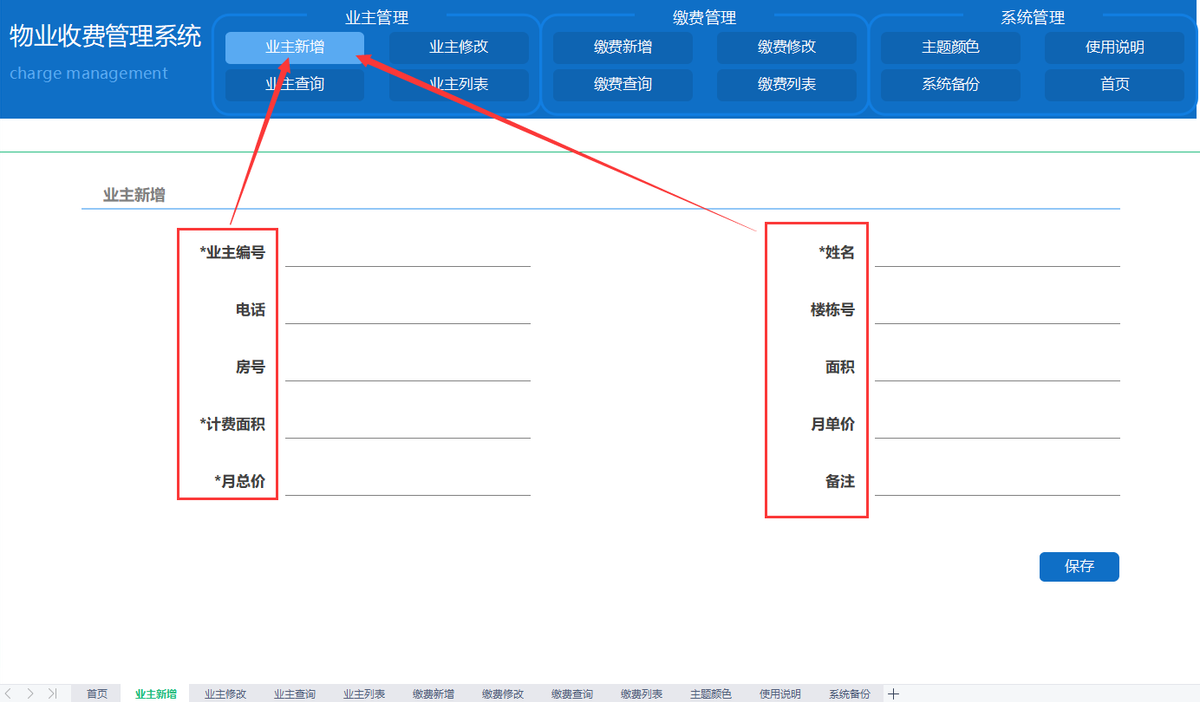
Task: Select 缴费修改 in the payment menu
Action: (786, 47)
